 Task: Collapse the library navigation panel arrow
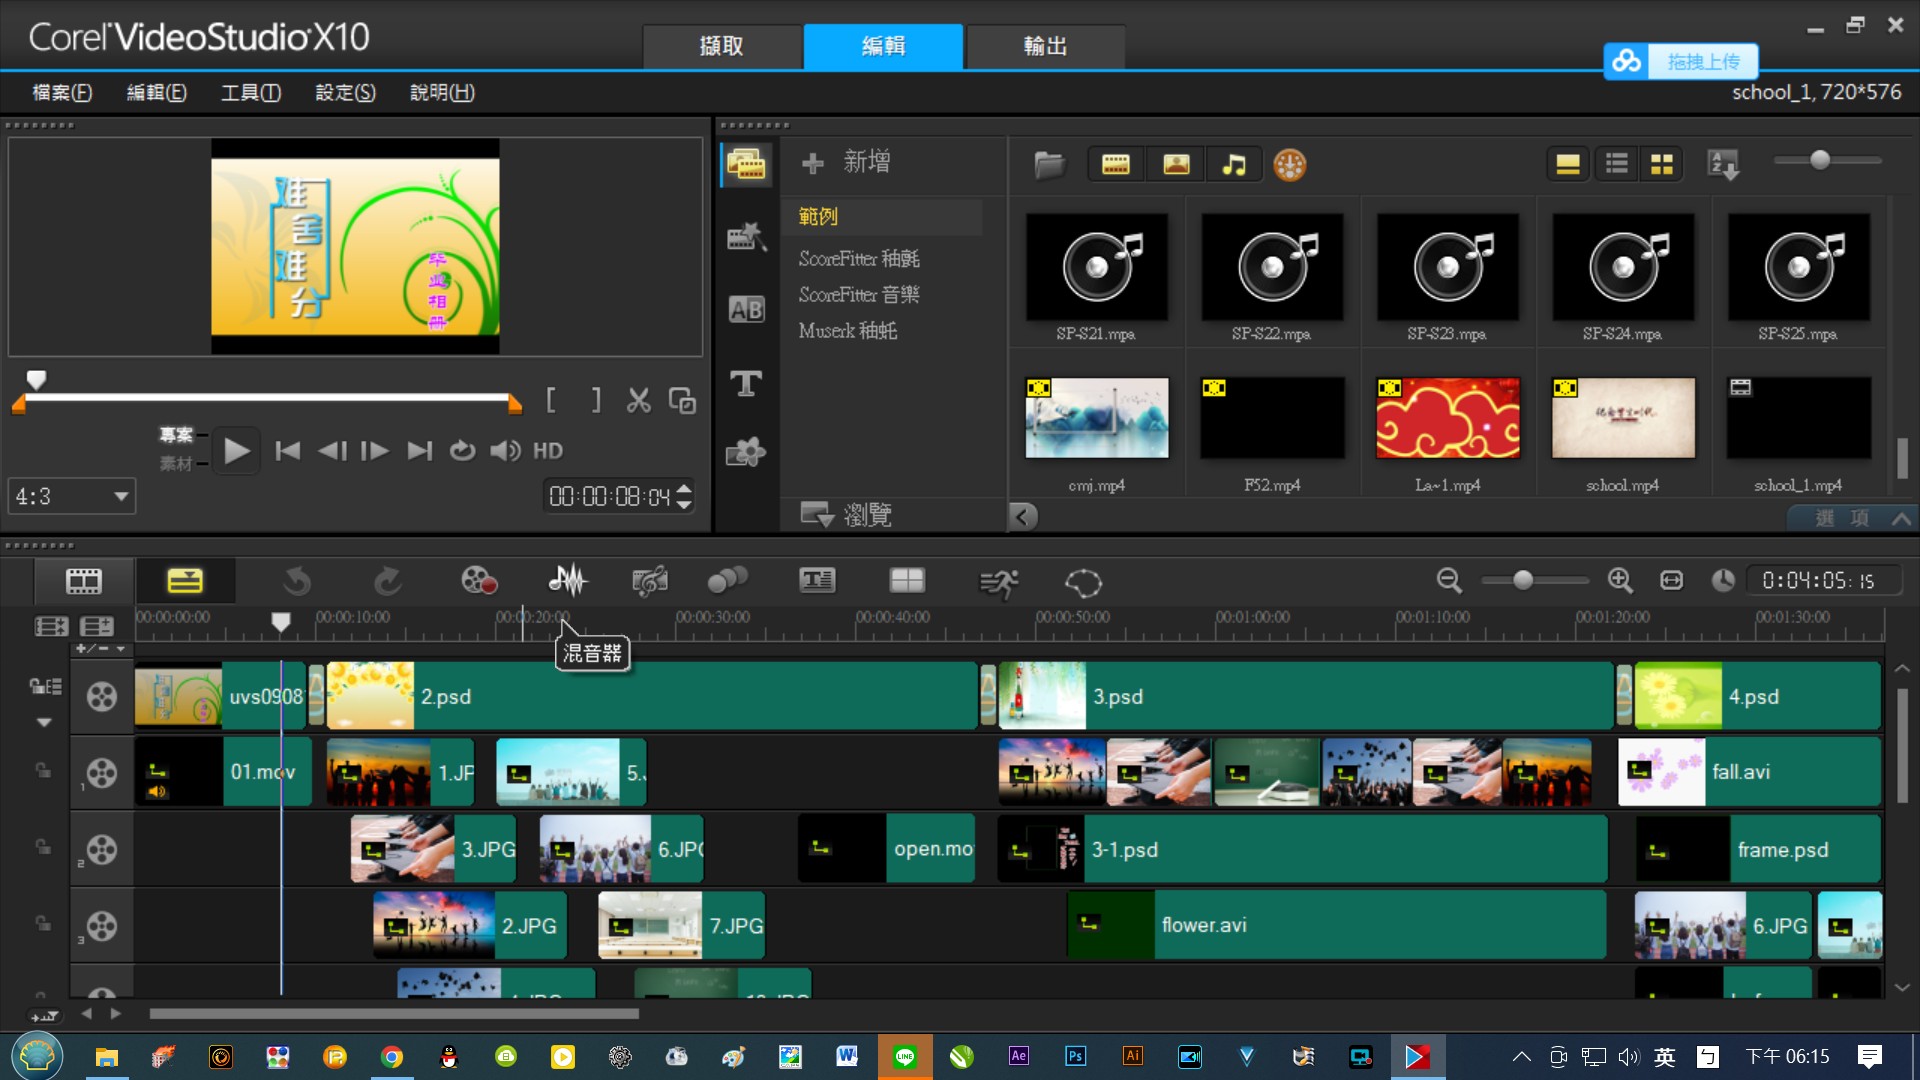coord(1023,516)
